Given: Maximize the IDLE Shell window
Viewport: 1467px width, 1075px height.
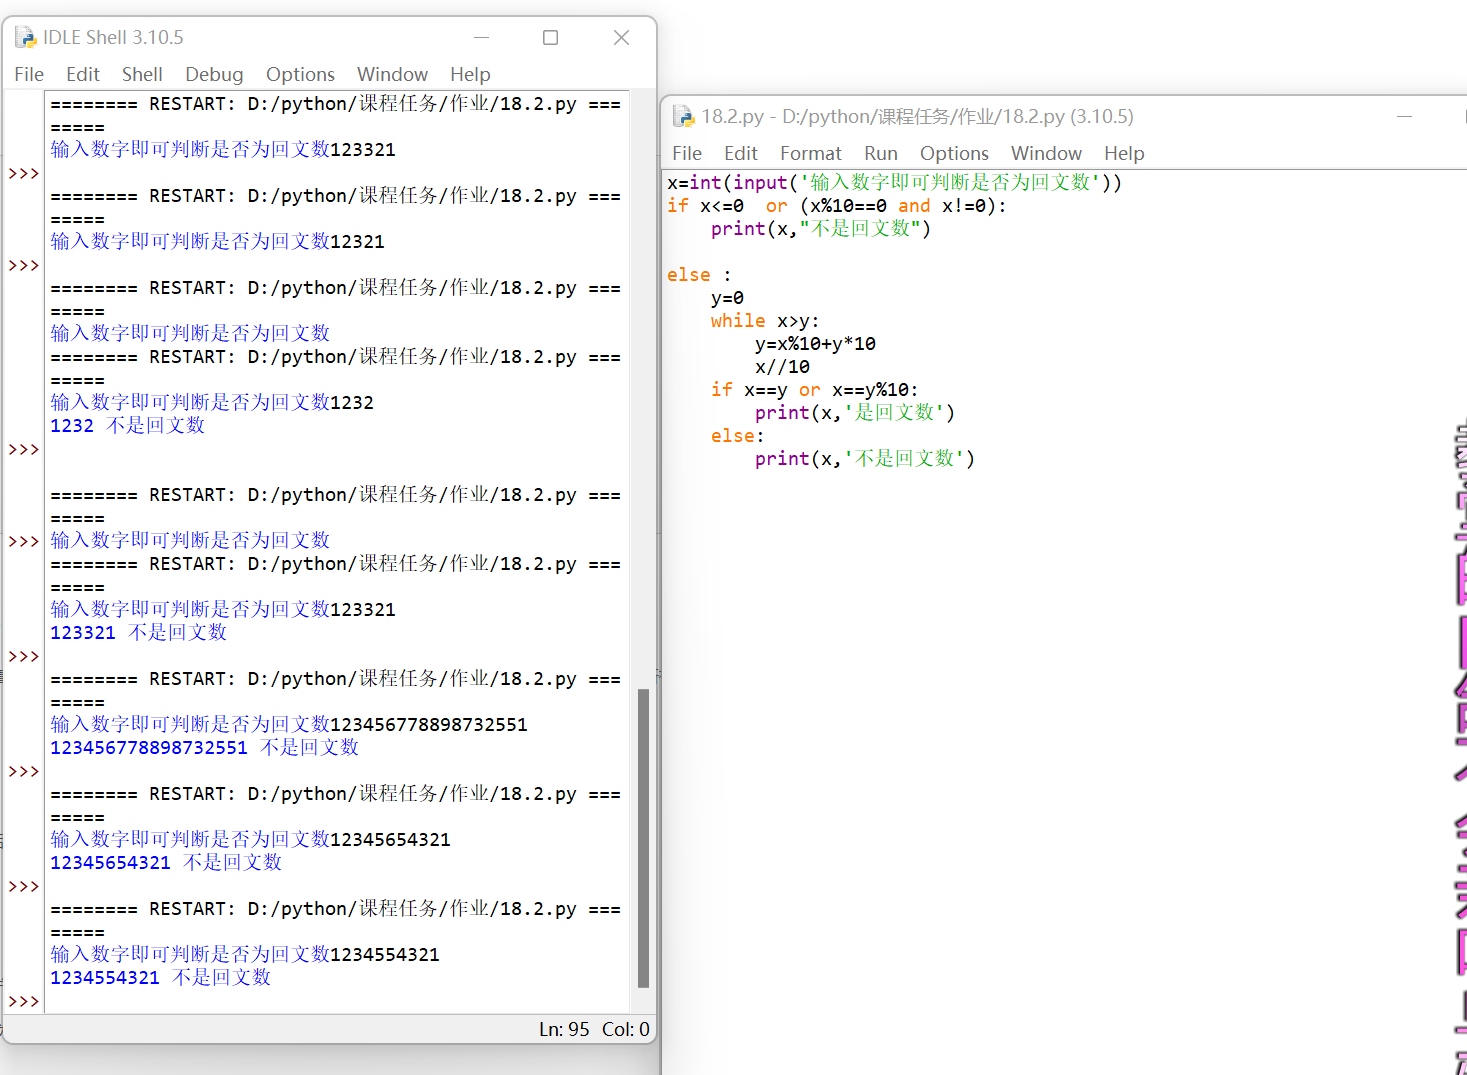Looking at the screenshot, I should (x=550, y=37).
